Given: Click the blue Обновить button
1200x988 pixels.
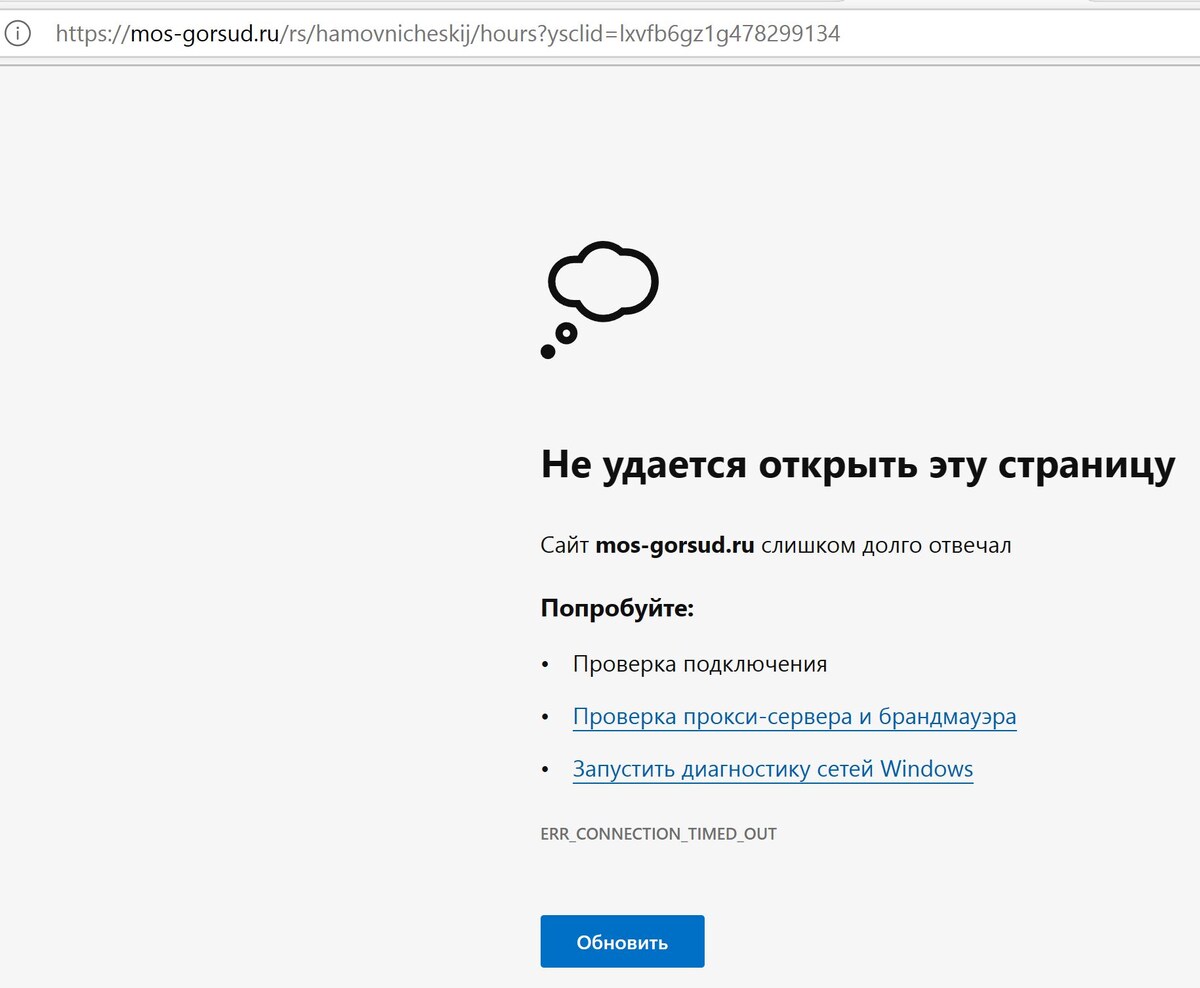Looking at the screenshot, I should 622,941.
